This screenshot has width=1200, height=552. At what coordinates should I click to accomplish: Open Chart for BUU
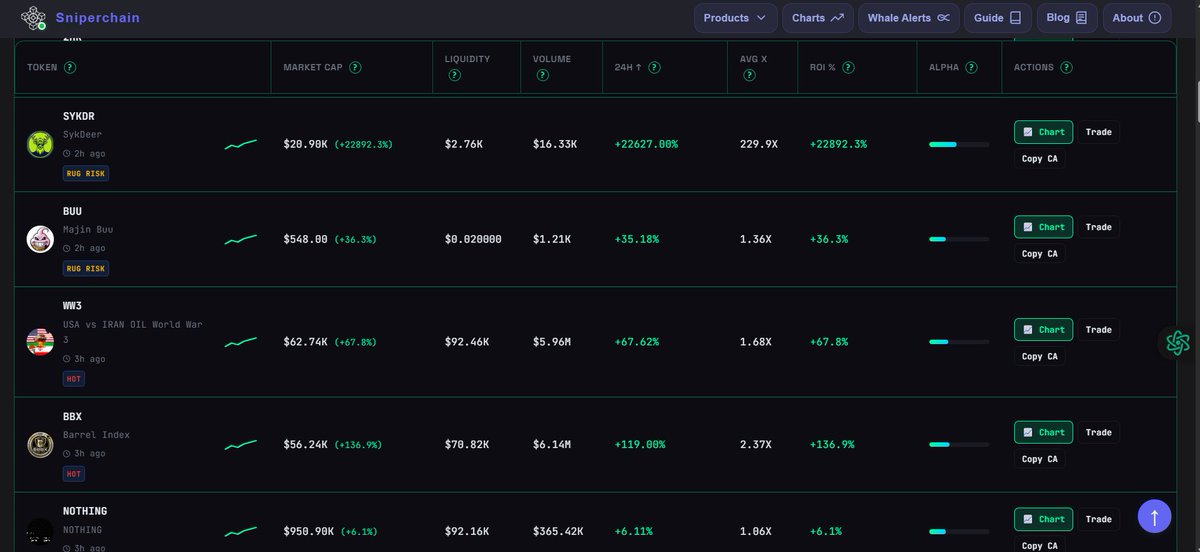(1044, 227)
